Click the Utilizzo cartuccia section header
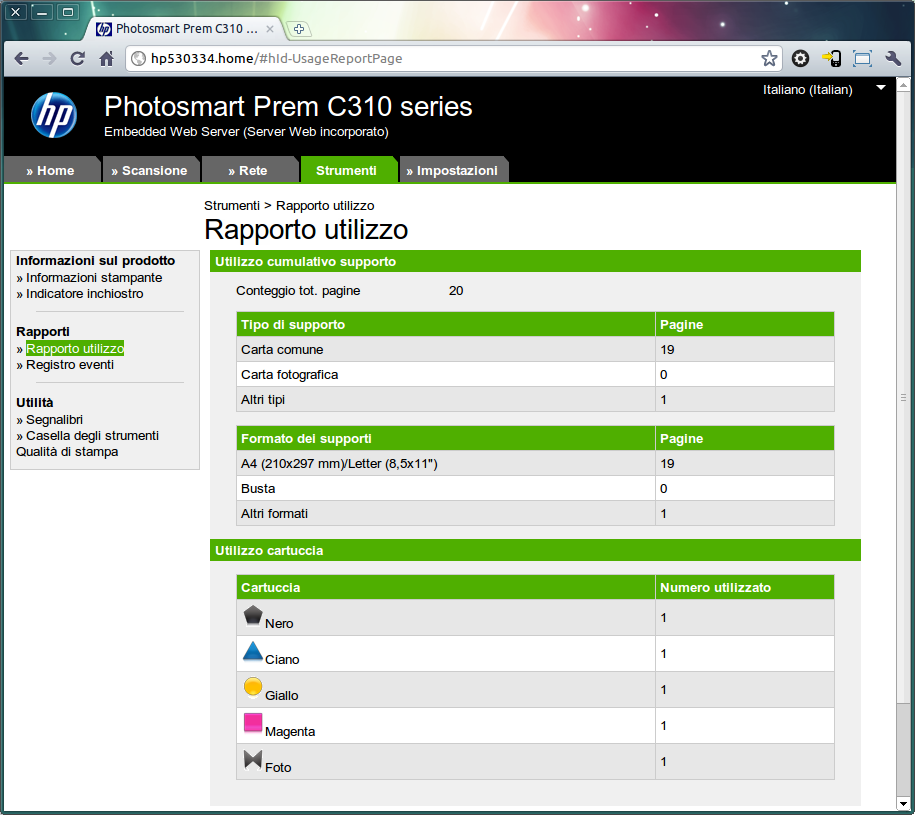915x815 pixels. [535, 550]
